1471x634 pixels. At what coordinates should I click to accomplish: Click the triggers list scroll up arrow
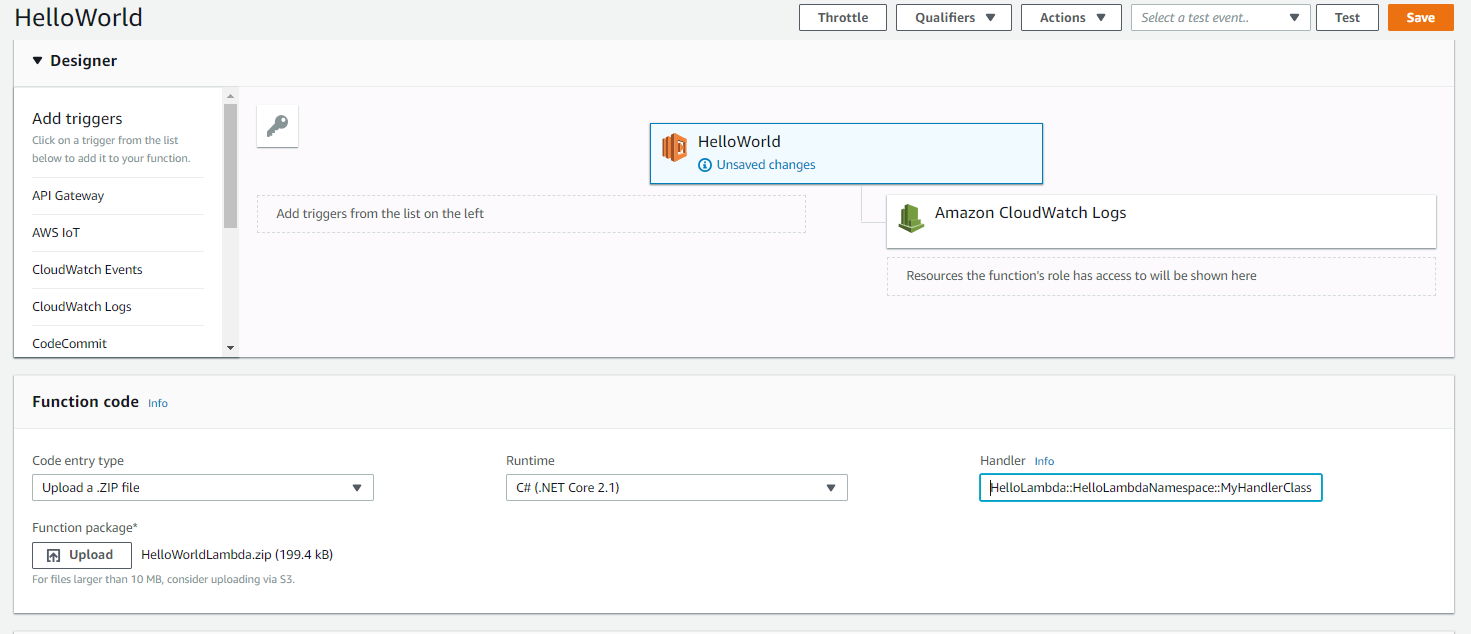[x=230, y=96]
